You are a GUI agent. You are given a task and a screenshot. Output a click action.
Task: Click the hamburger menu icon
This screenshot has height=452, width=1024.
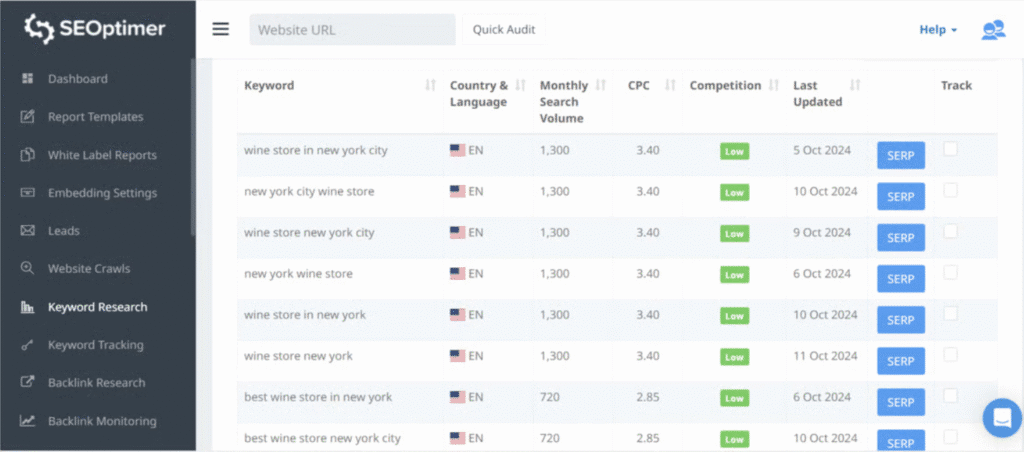pos(221,29)
